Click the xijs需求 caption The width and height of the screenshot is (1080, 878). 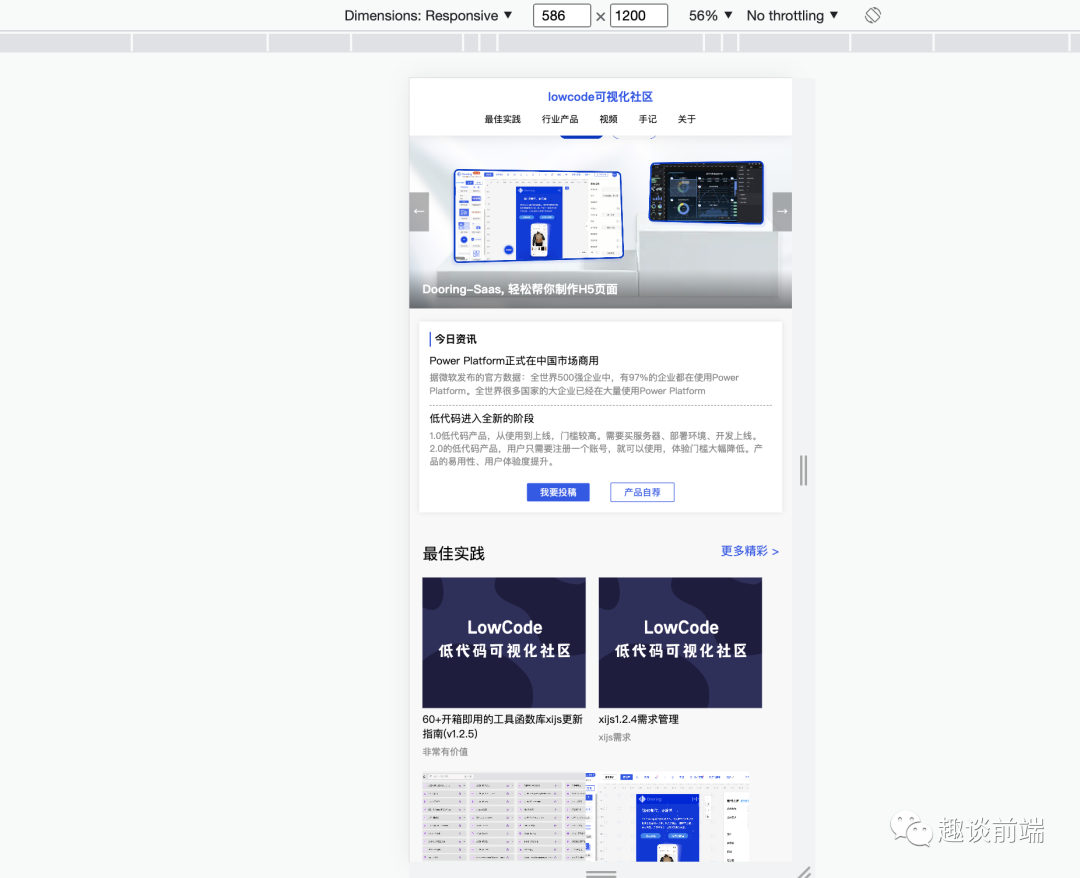point(614,738)
